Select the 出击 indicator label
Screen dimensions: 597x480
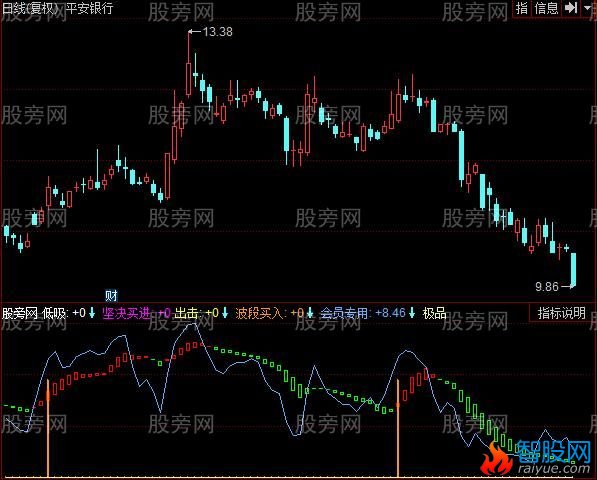[x=187, y=313]
